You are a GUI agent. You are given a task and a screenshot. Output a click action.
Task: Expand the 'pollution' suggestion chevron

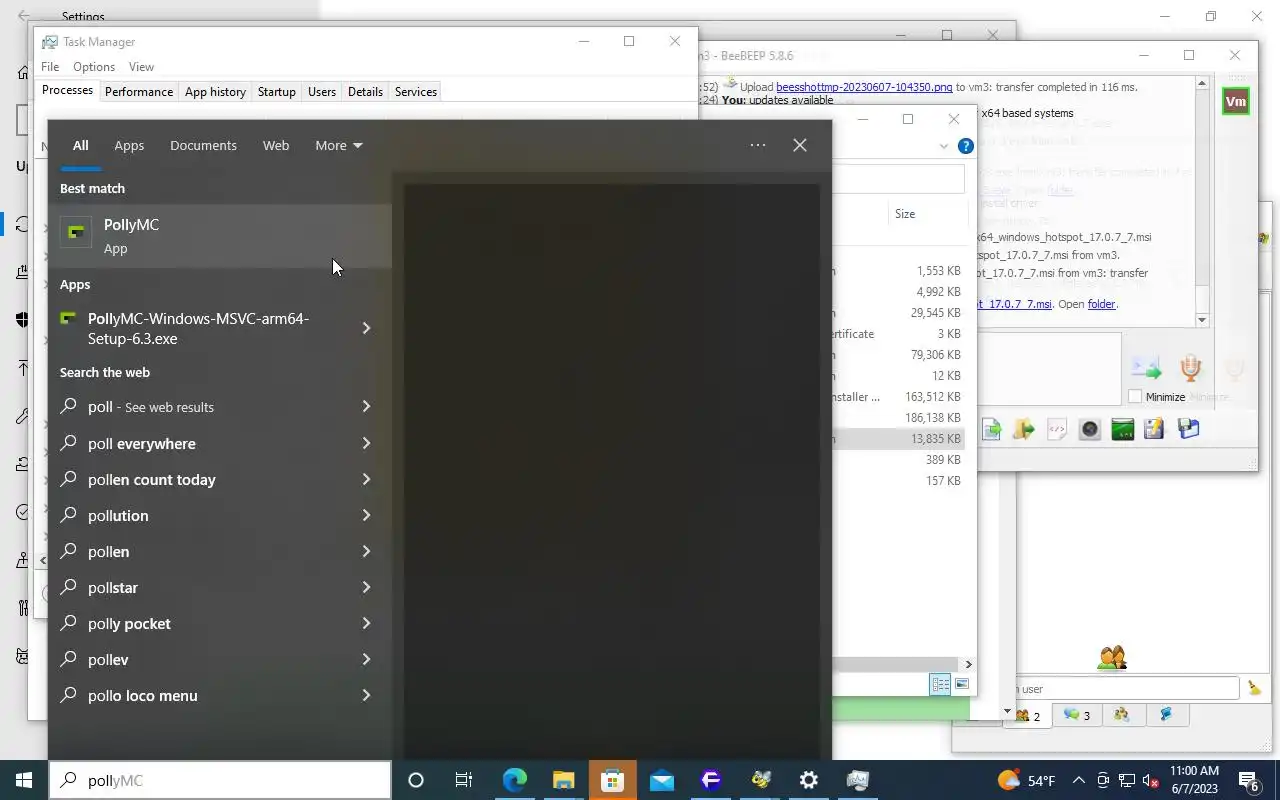[x=366, y=515]
